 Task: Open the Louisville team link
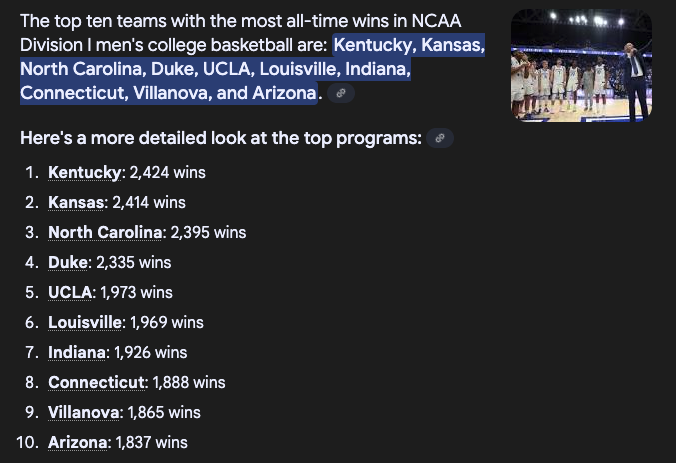click(x=85, y=322)
